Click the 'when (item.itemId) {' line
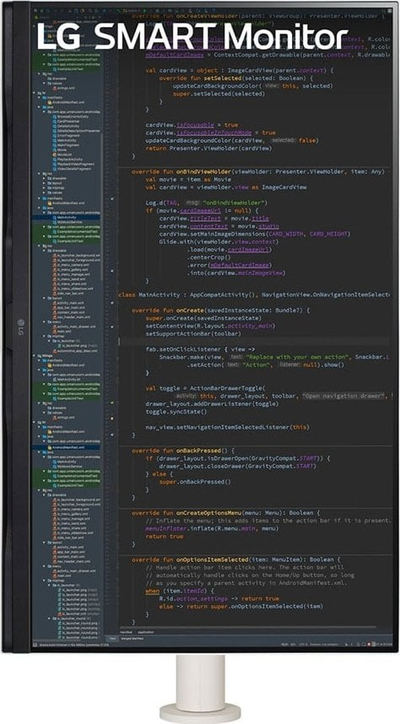 pyautogui.click(x=180, y=591)
